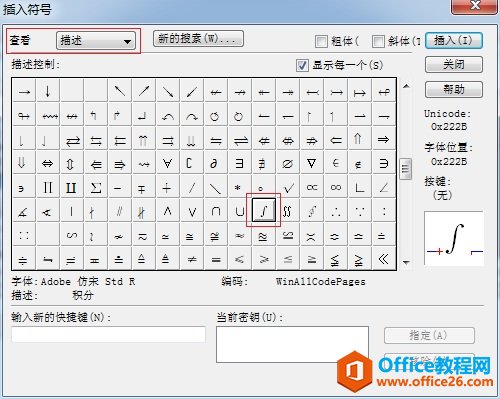Select the minus-plus ∓ symbol
This screenshot has height=399, width=500.
click(x=144, y=187)
